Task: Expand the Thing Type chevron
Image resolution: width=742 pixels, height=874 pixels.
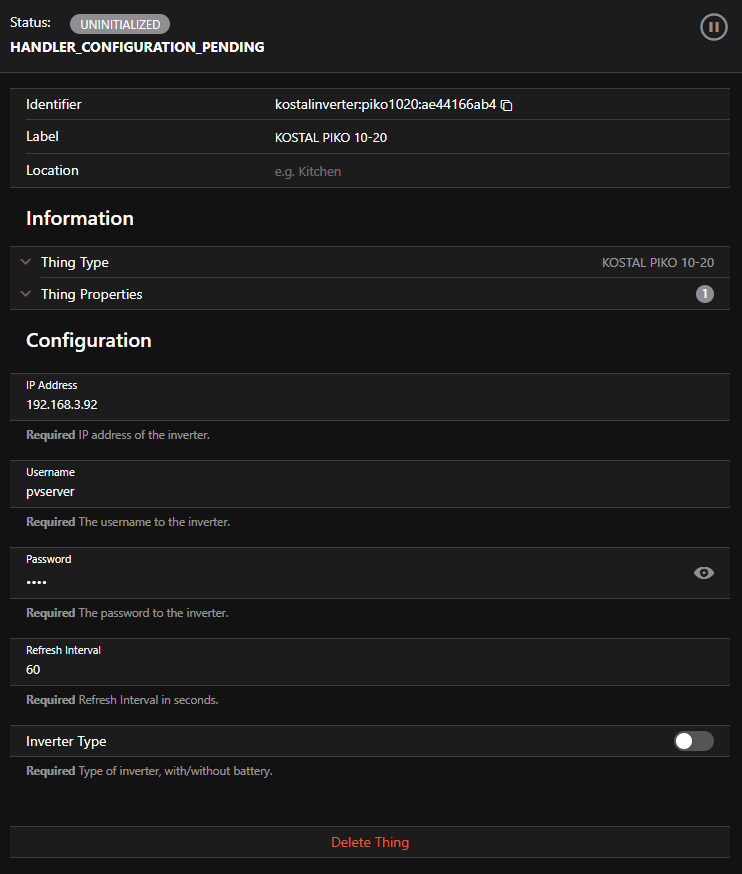Action: [x=26, y=263]
